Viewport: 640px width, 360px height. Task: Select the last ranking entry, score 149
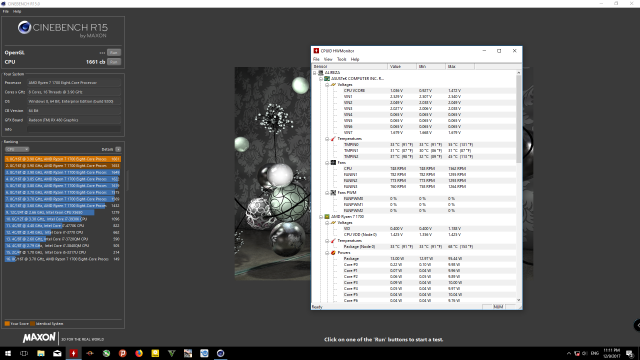coord(63,259)
